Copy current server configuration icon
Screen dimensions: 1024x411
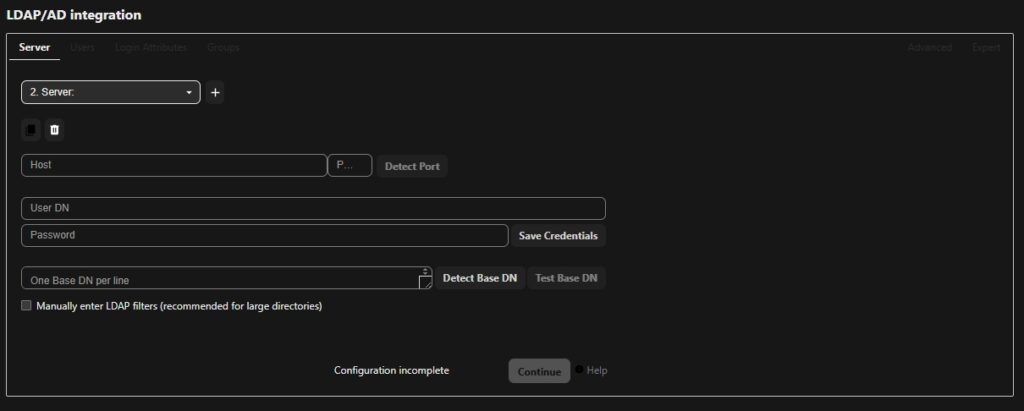pyautogui.click(x=31, y=130)
